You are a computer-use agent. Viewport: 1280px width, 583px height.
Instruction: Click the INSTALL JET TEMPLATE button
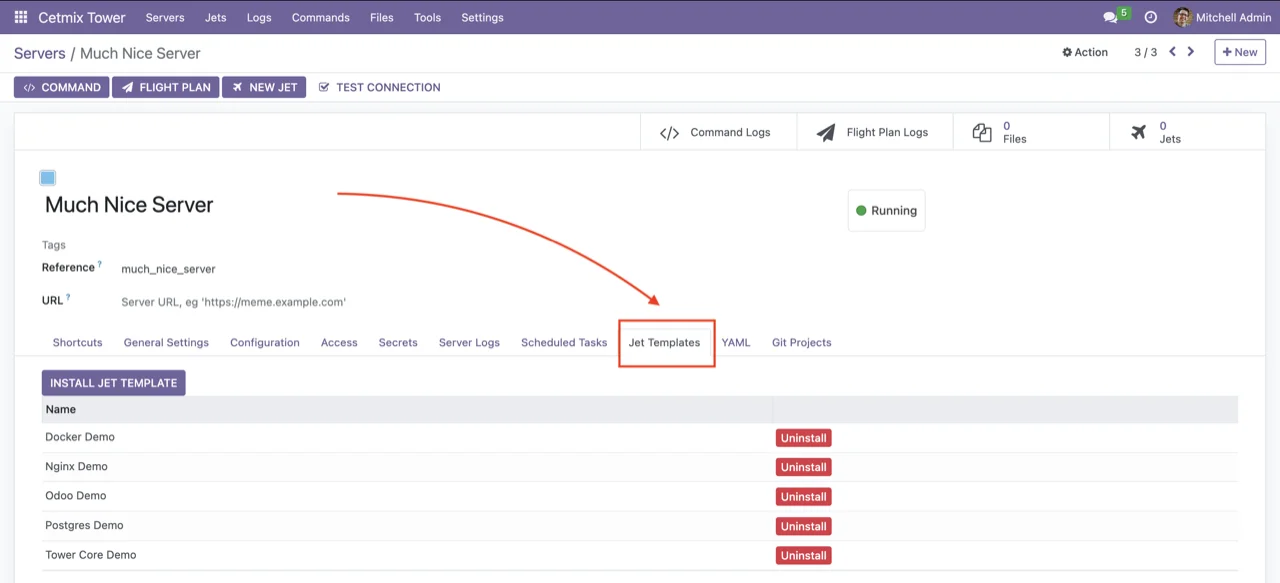(x=113, y=382)
